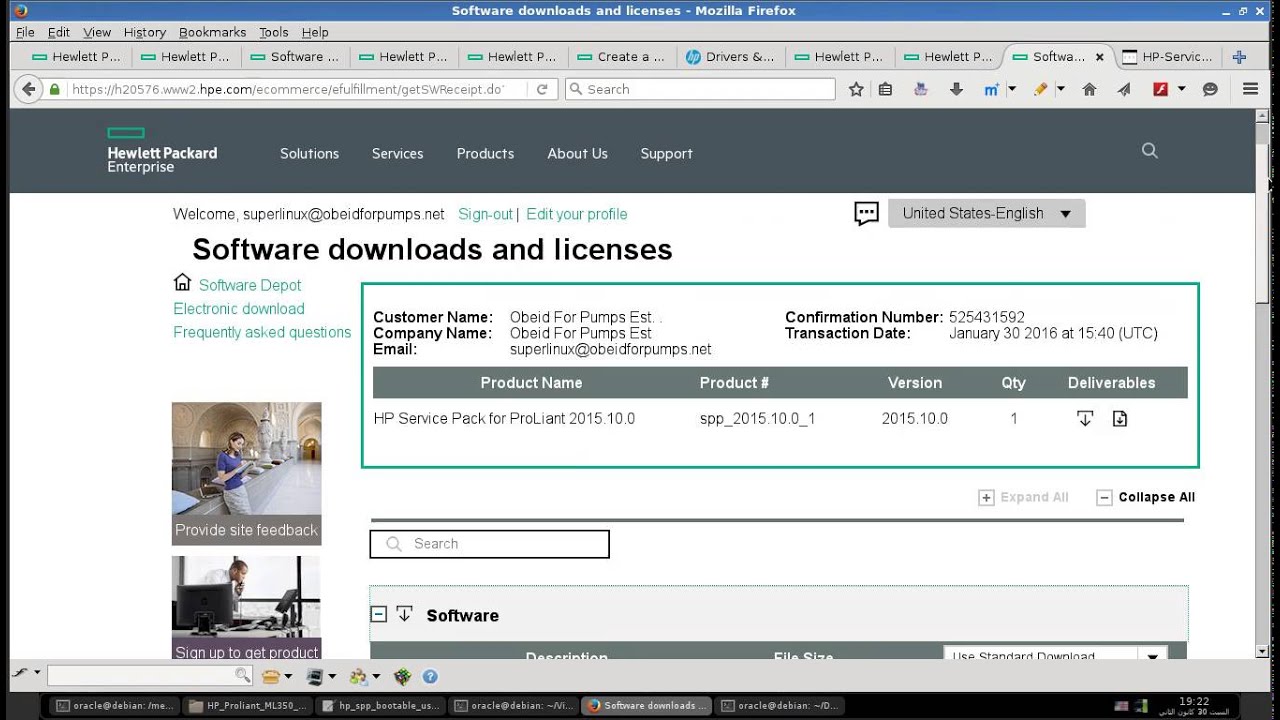Image resolution: width=1280 pixels, height=720 pixels.
Task: Click the Software Depot home icon
Action: pos(182,283)
